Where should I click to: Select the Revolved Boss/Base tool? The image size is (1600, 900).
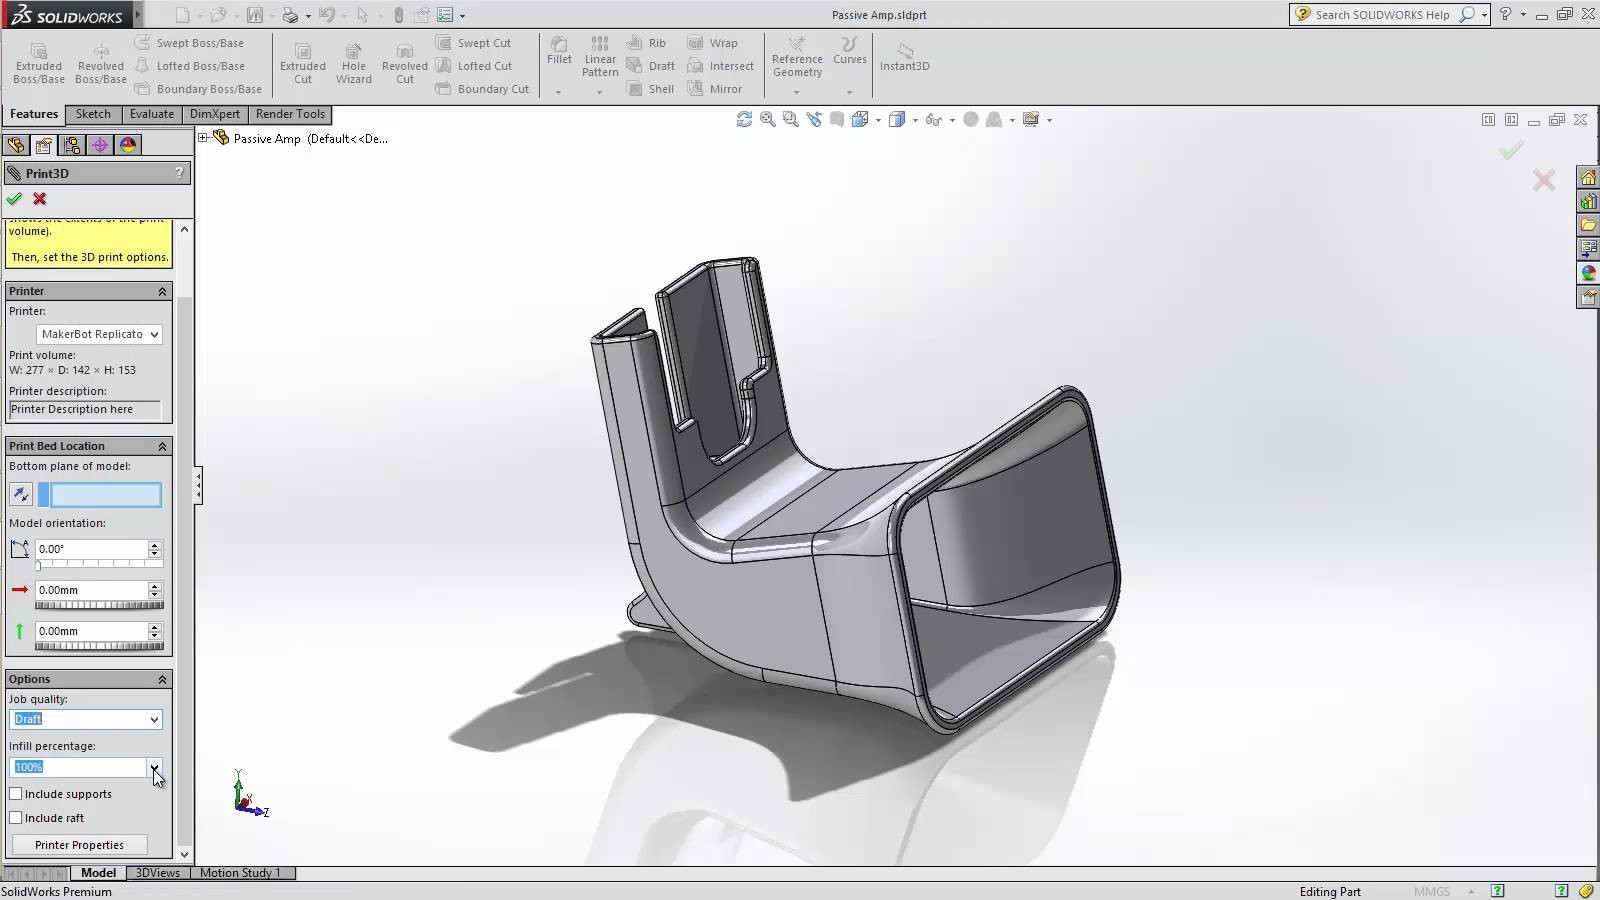click(x=101, y=63)
